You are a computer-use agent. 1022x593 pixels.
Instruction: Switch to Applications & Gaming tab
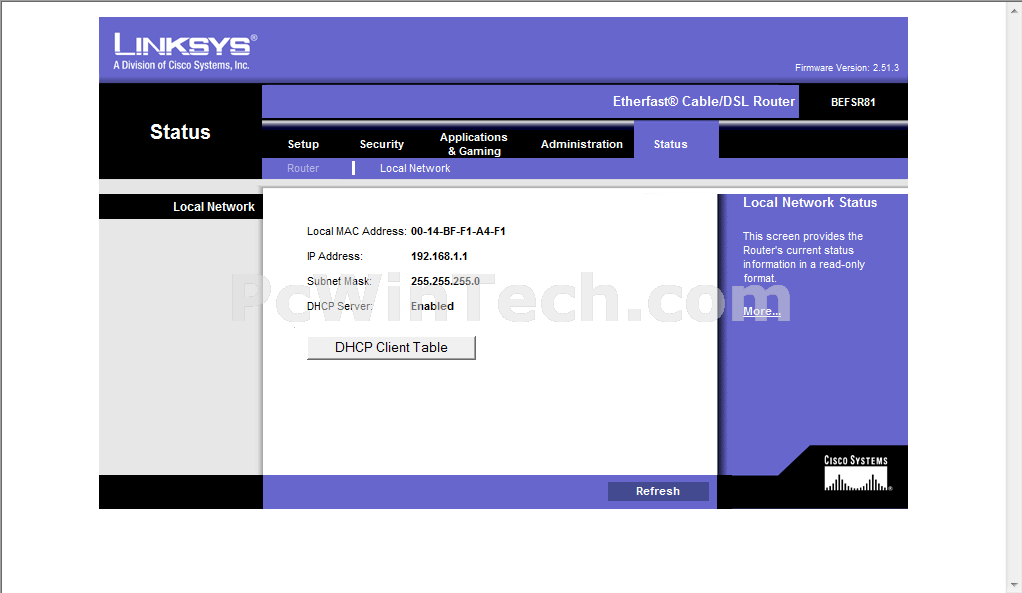pyautogui.click(x=474, y=144)
